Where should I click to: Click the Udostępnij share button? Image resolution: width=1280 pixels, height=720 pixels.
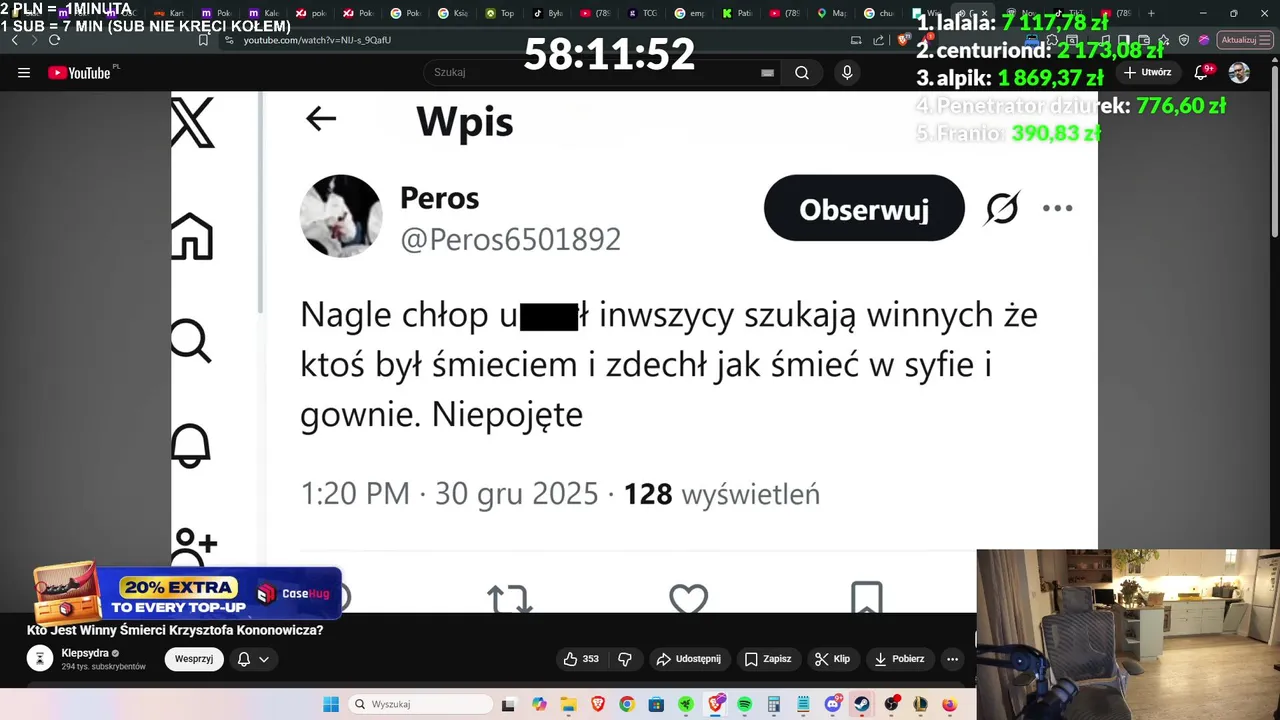tap(688, 659)
